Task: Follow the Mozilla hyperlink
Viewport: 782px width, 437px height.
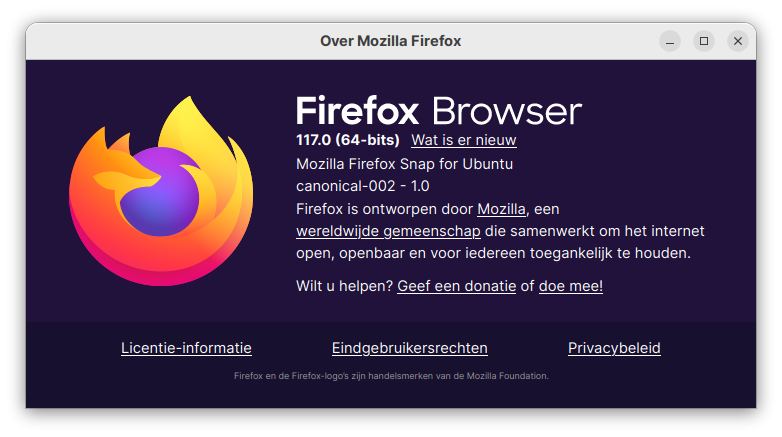Action: click(x=501, y=209)
